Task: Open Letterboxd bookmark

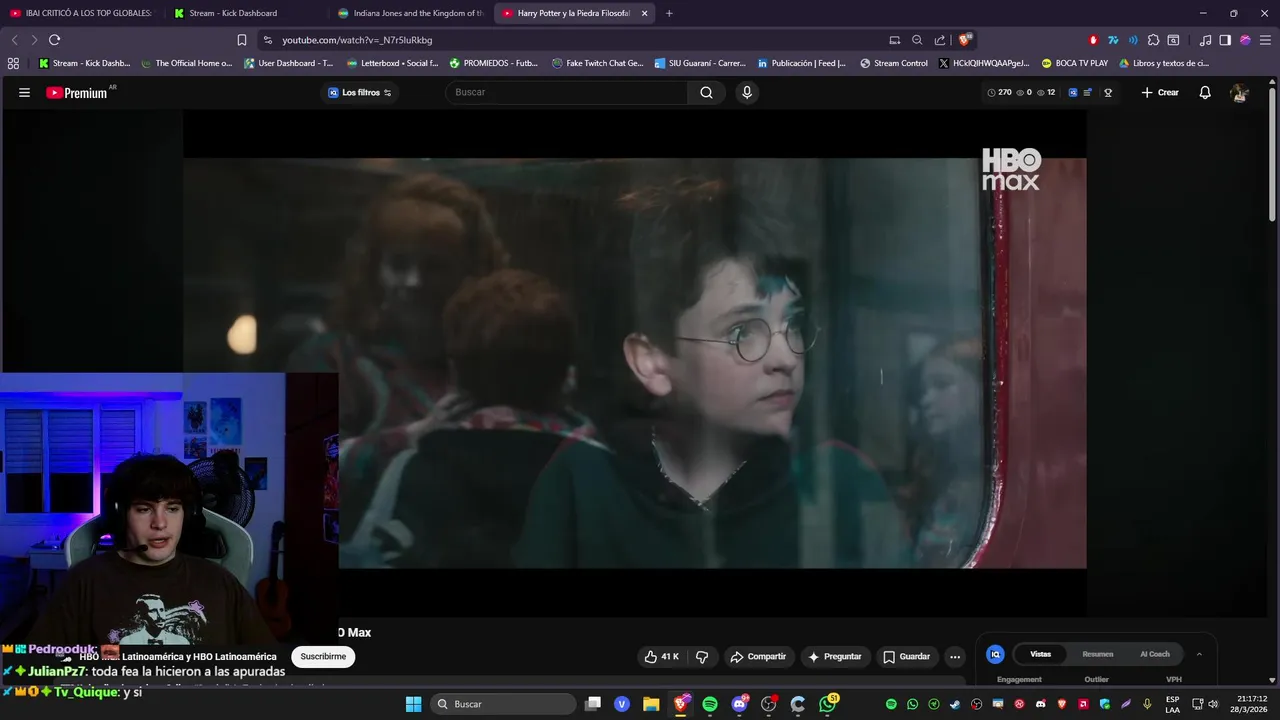Action: [x=392, y=63]
